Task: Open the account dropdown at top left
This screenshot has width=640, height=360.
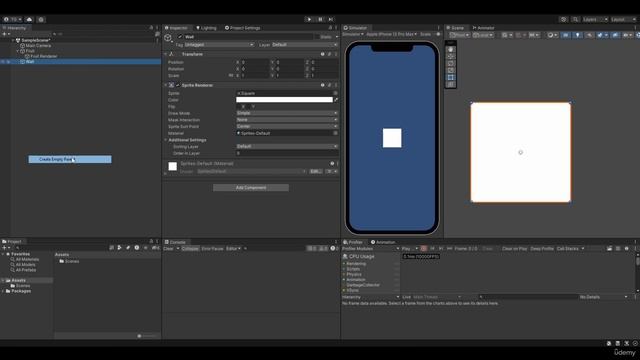Action: pos(12,19)
